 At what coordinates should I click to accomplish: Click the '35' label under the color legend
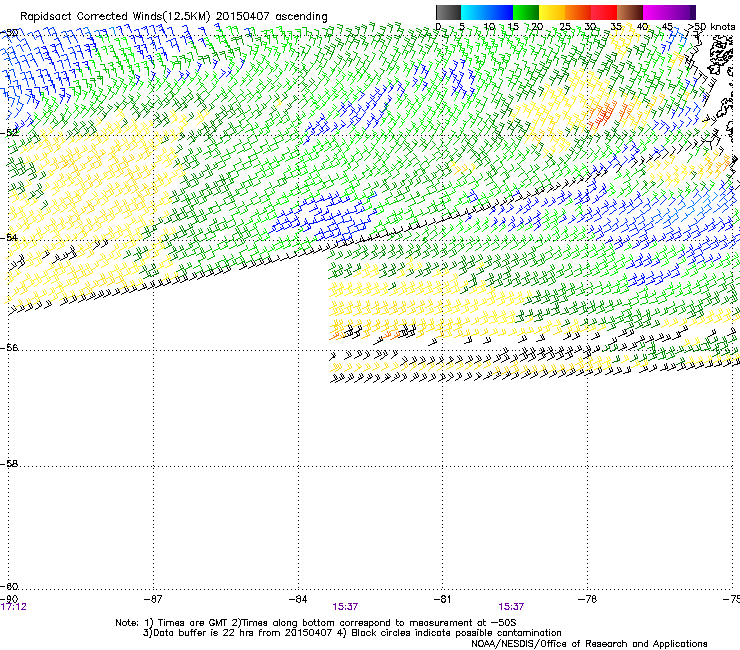tap(616, 27)
